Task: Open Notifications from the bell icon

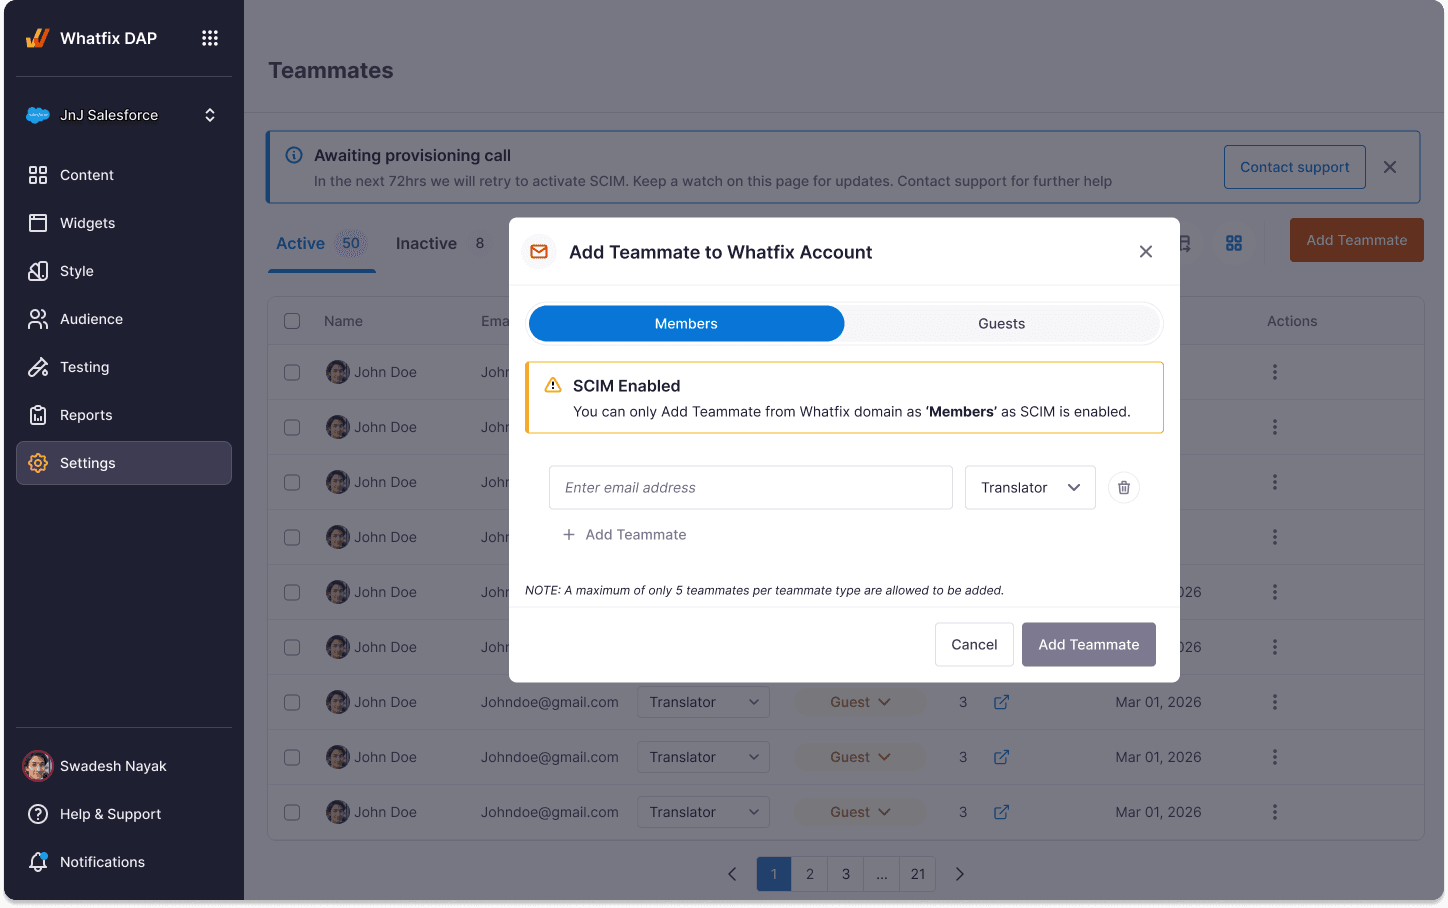Action: click(38, 862)
